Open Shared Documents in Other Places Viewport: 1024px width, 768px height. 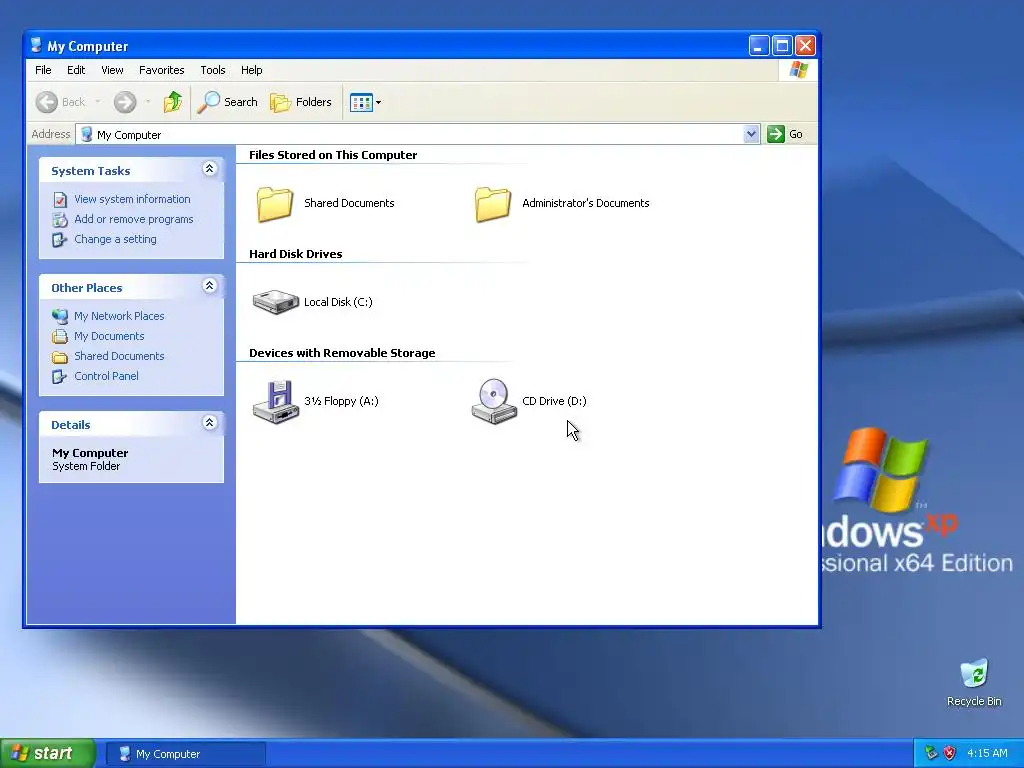point(119,356)
